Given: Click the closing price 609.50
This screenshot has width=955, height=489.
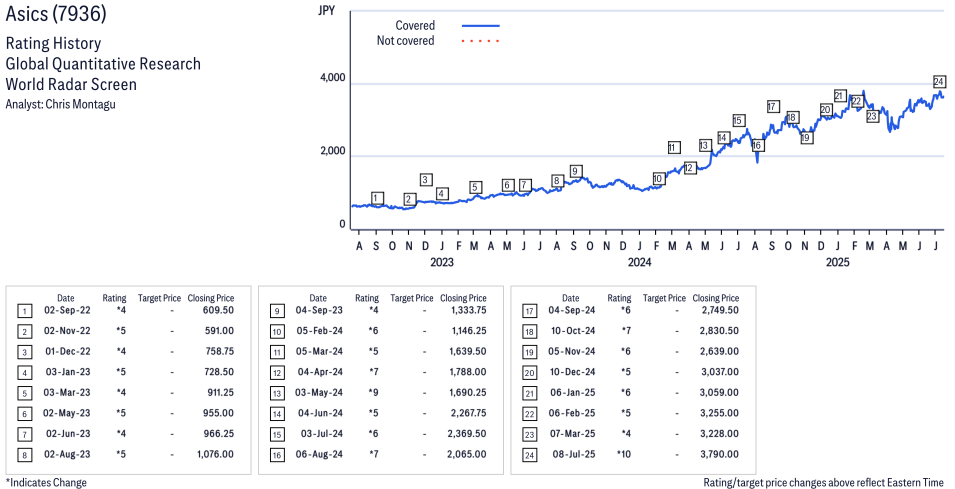Looking at the screenshot, I should (218, 311).
